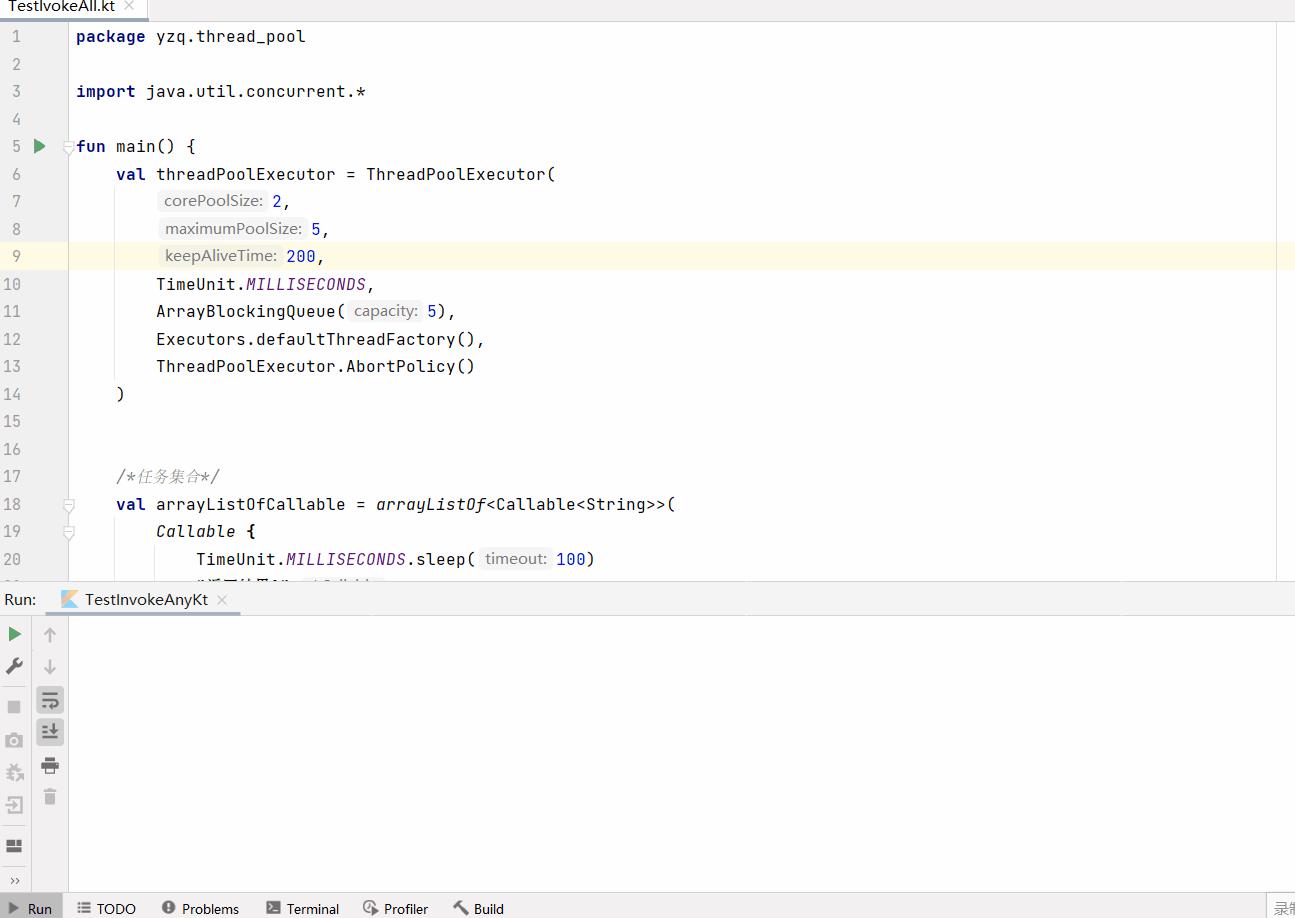Click the Exit icon in the Run toolbar
The height and width of the screenshot is (918, 1295).
coord(14,805)
